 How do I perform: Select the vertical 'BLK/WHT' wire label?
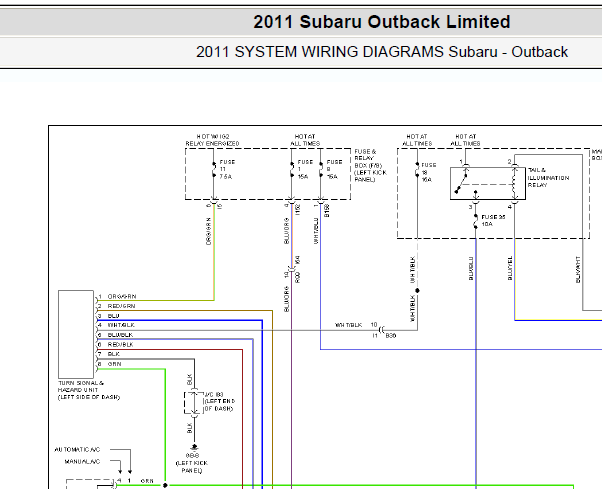tap(578, 270)
